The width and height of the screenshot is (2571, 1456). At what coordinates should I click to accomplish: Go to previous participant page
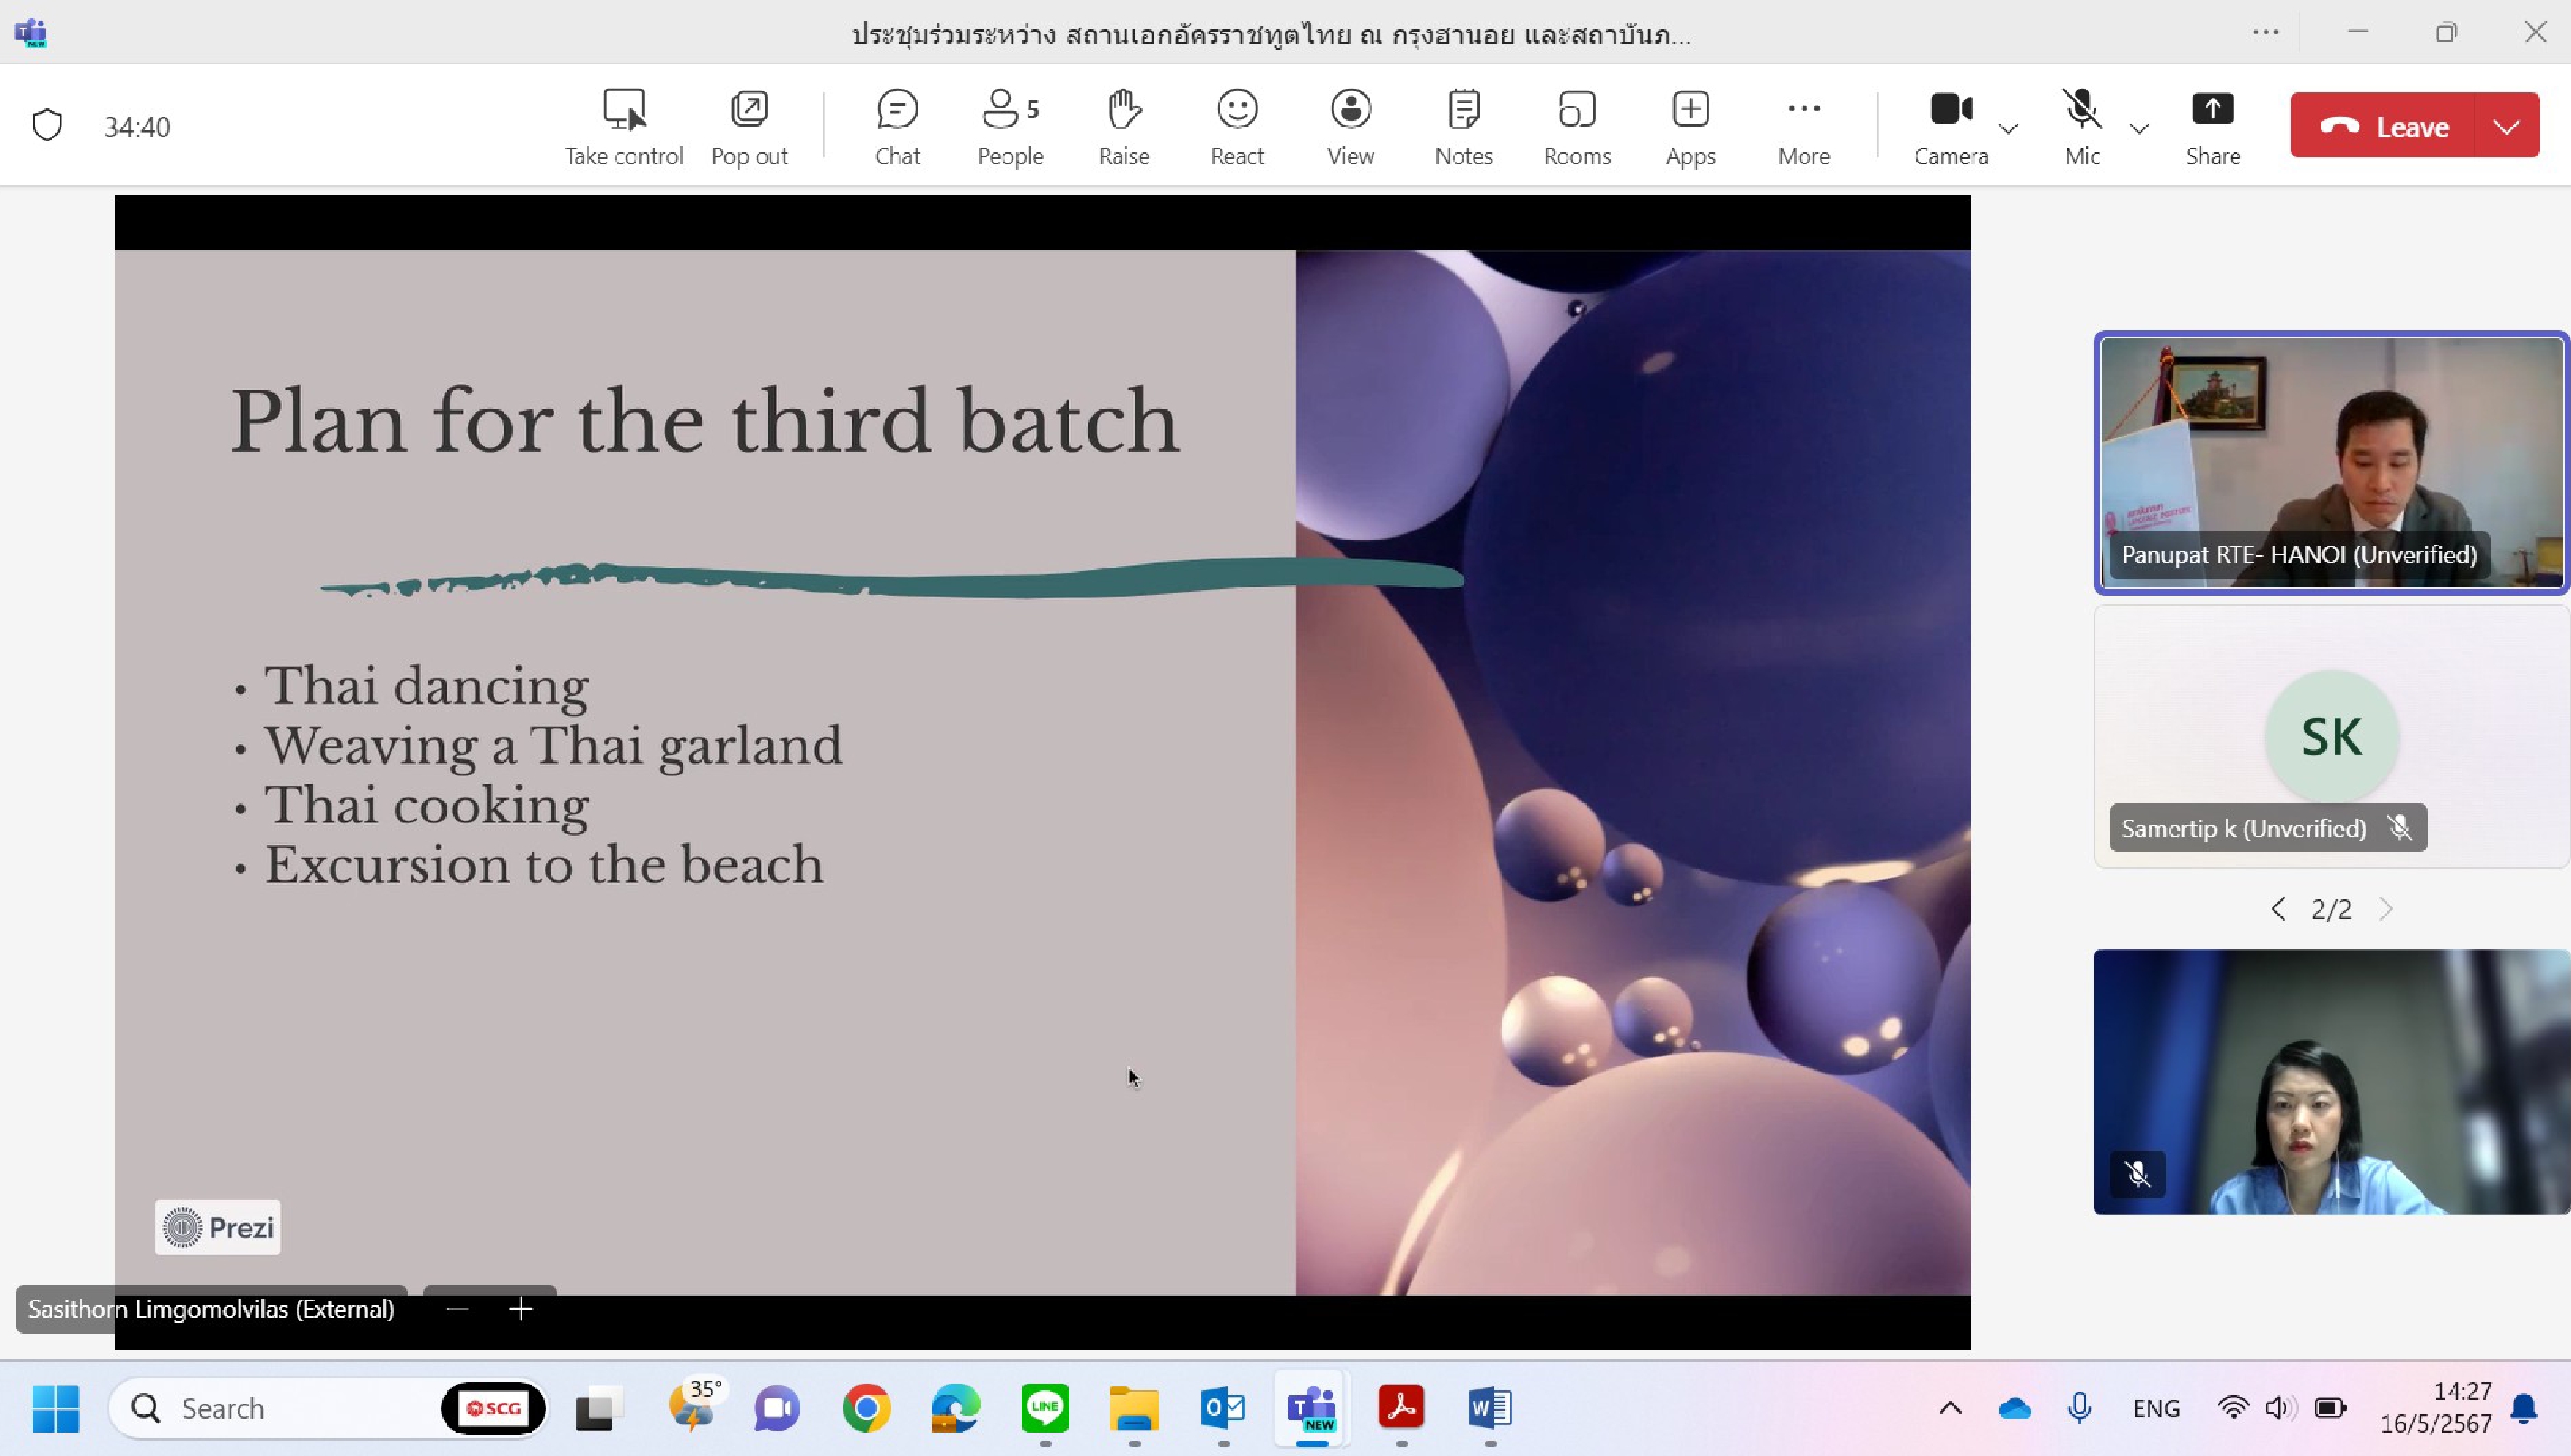pyautogui.click(x=2278, y=909)
